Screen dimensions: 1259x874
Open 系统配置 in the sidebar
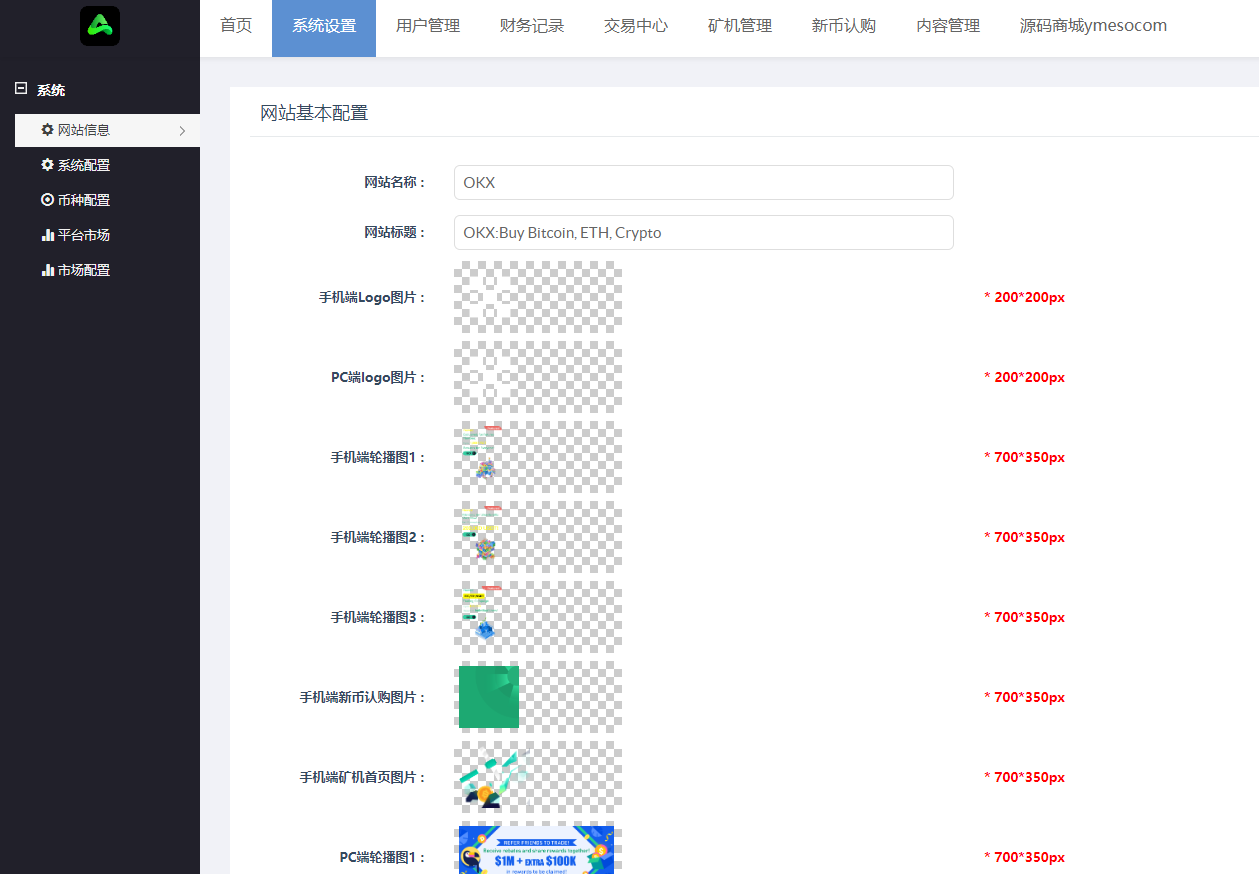[107, 165]
